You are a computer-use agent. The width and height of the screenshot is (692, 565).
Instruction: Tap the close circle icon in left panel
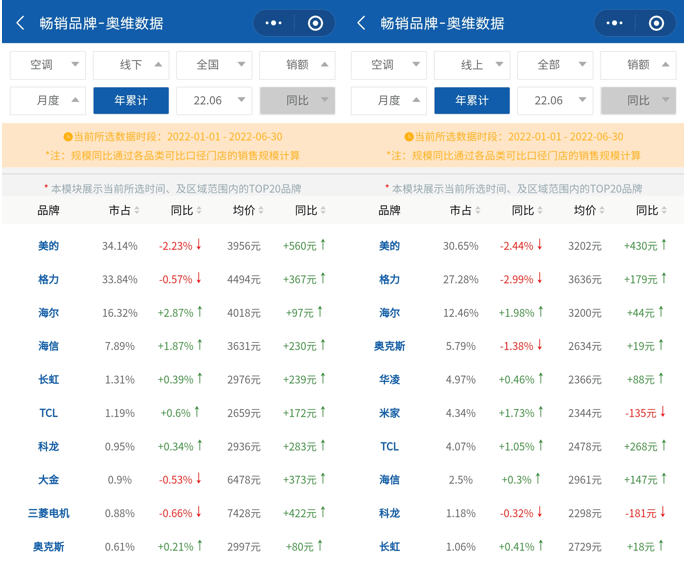(x=315, y=23)
